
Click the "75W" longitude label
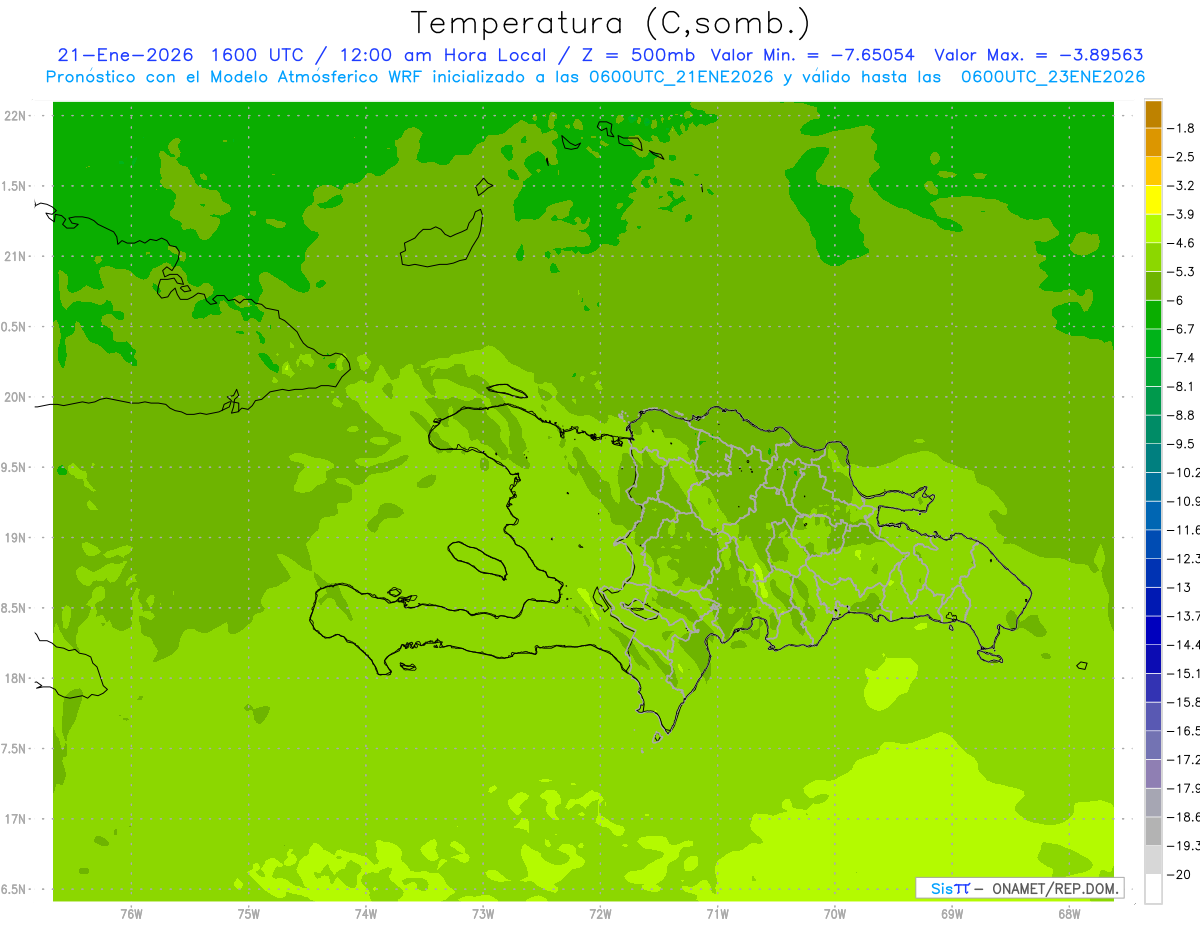pyautogui.click(x=248, y=913)
